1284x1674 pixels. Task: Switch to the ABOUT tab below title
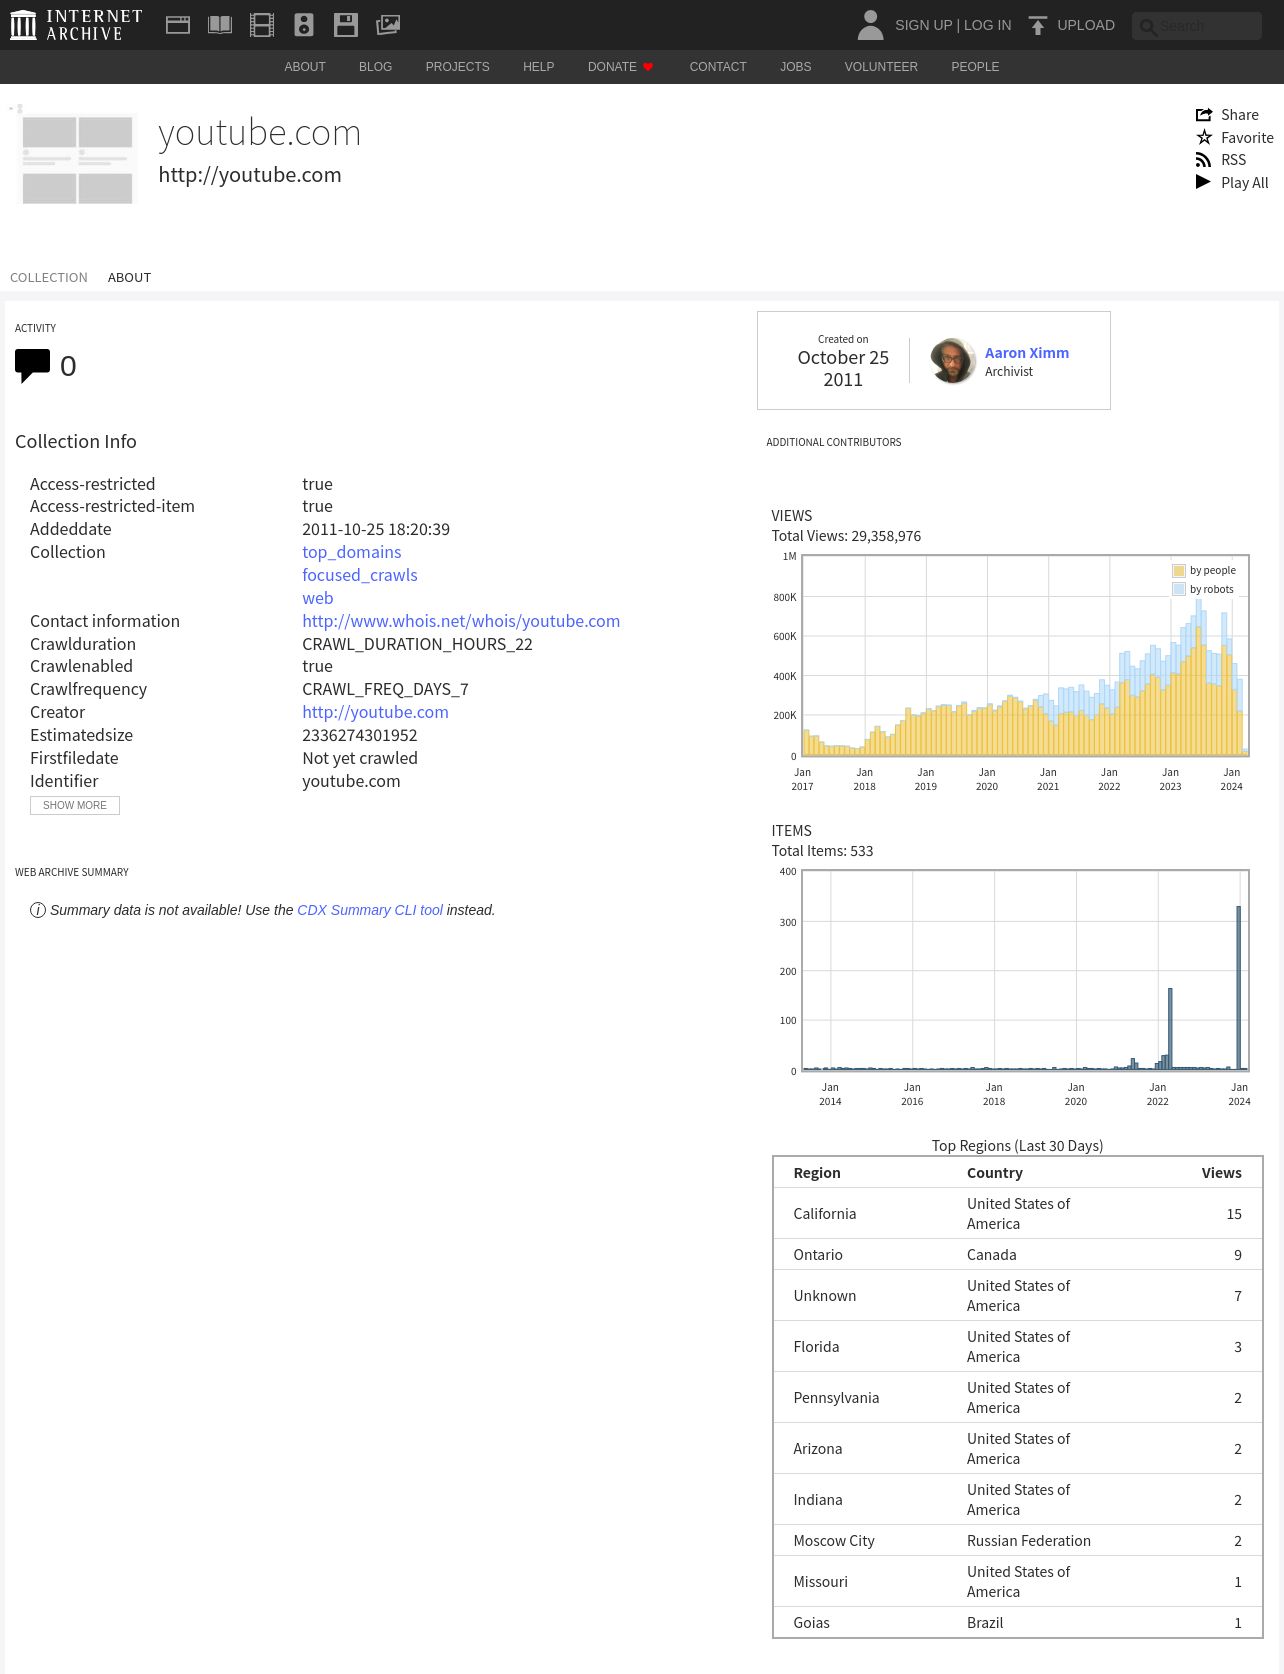130,278
